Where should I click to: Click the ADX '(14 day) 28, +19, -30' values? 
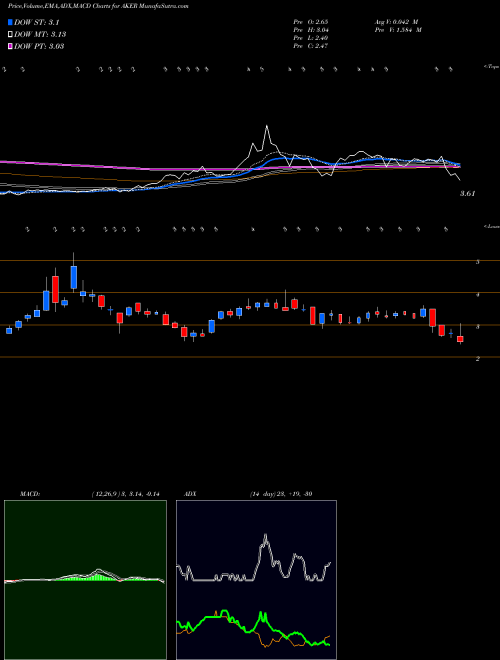280,494
